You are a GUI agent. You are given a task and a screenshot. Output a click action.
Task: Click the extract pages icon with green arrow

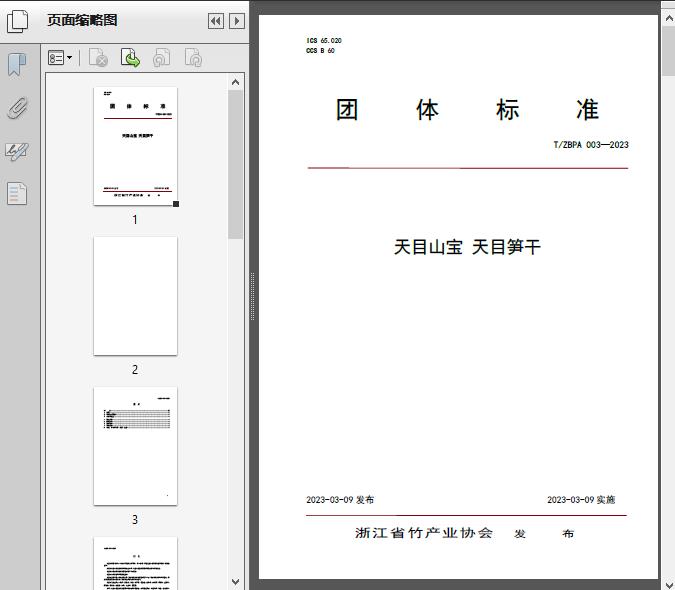point(130,59)
